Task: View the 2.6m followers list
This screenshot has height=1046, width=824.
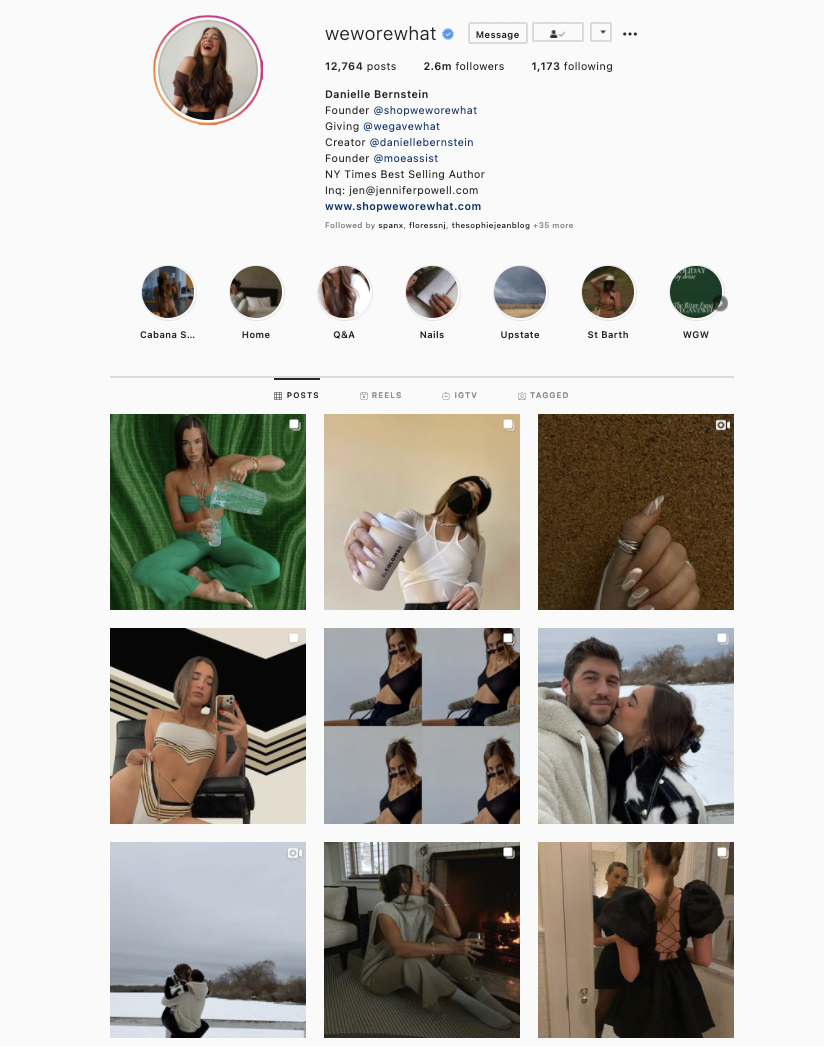Action: coord(464,66)
